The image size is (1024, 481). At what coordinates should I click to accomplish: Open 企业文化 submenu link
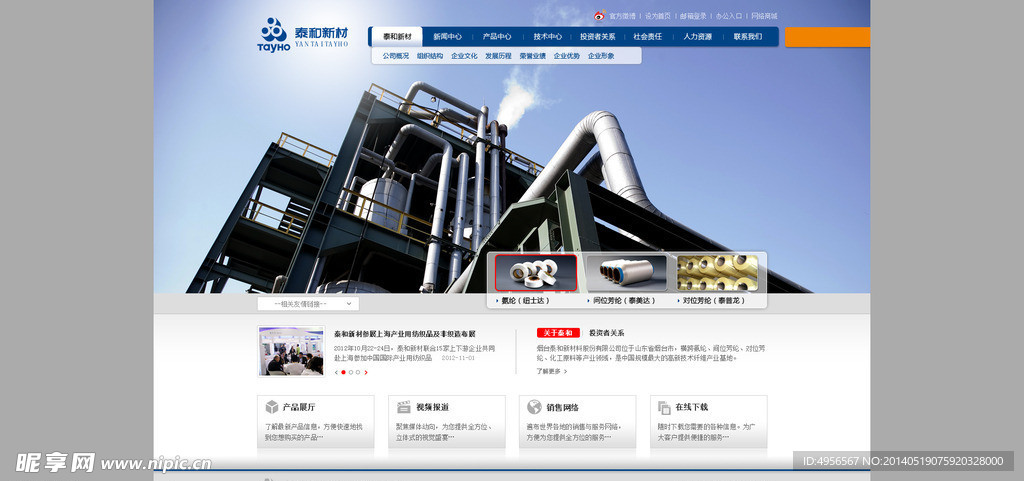tap(464, 56)
